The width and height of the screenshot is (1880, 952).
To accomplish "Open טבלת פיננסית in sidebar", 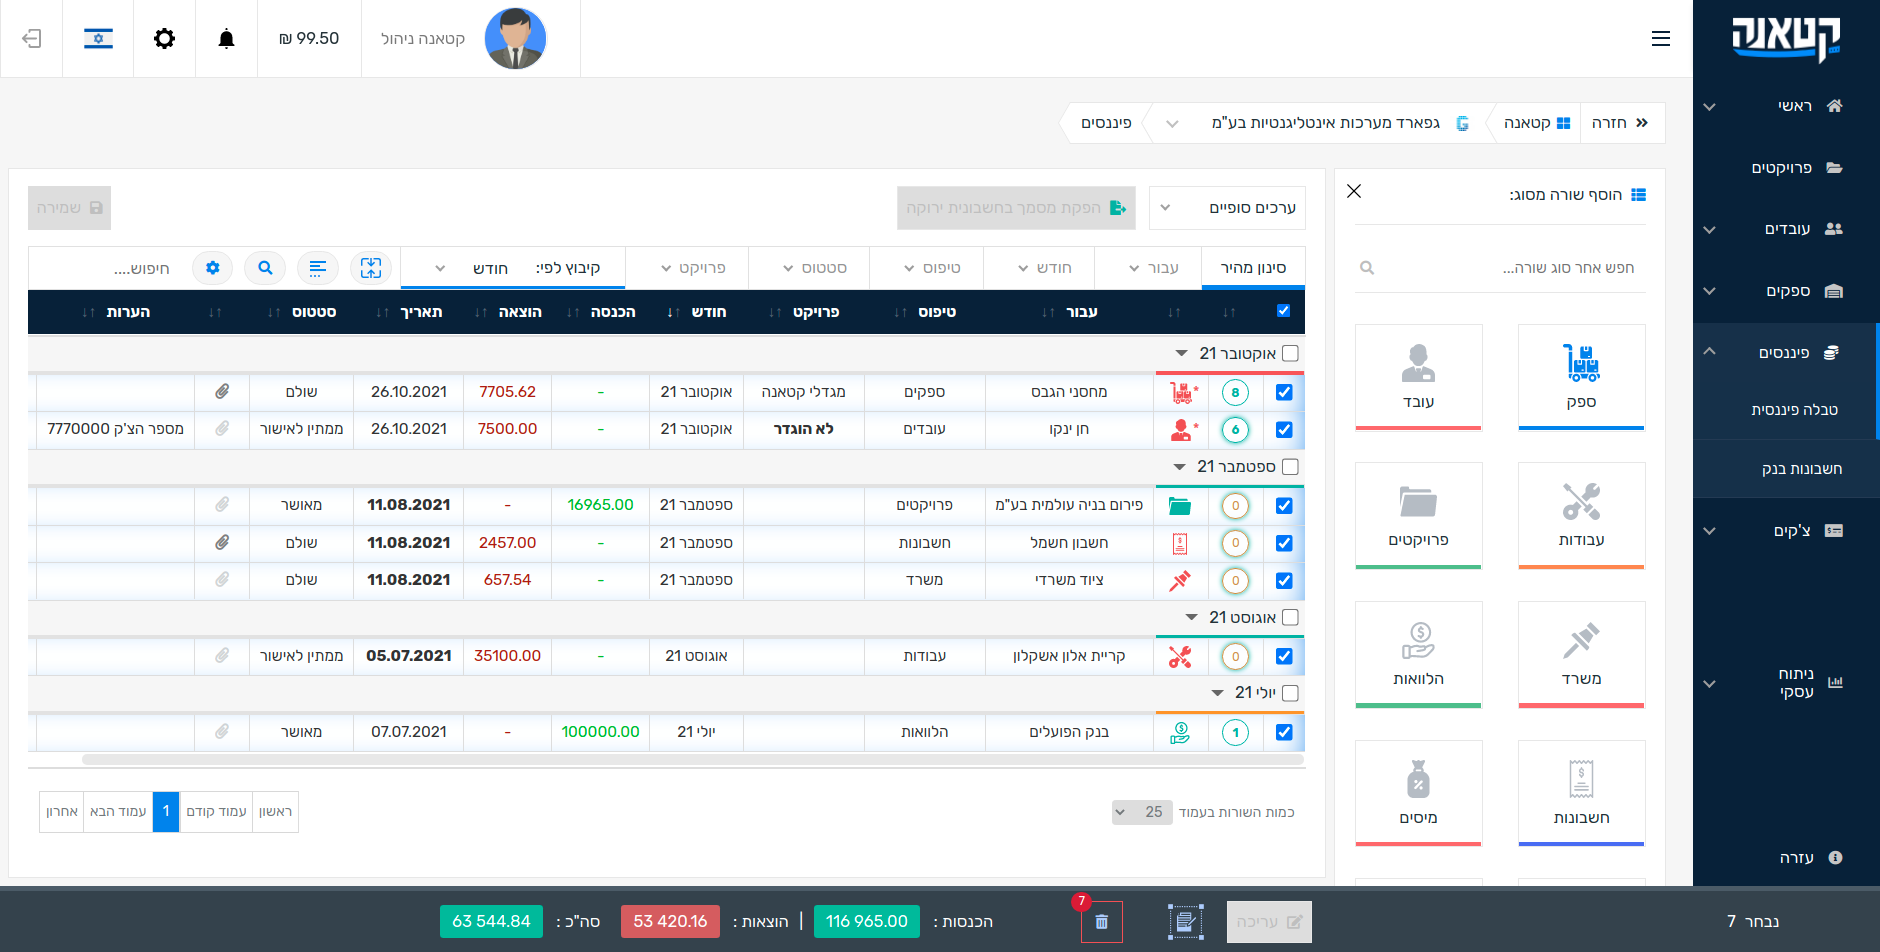I will coord(1794,410).
